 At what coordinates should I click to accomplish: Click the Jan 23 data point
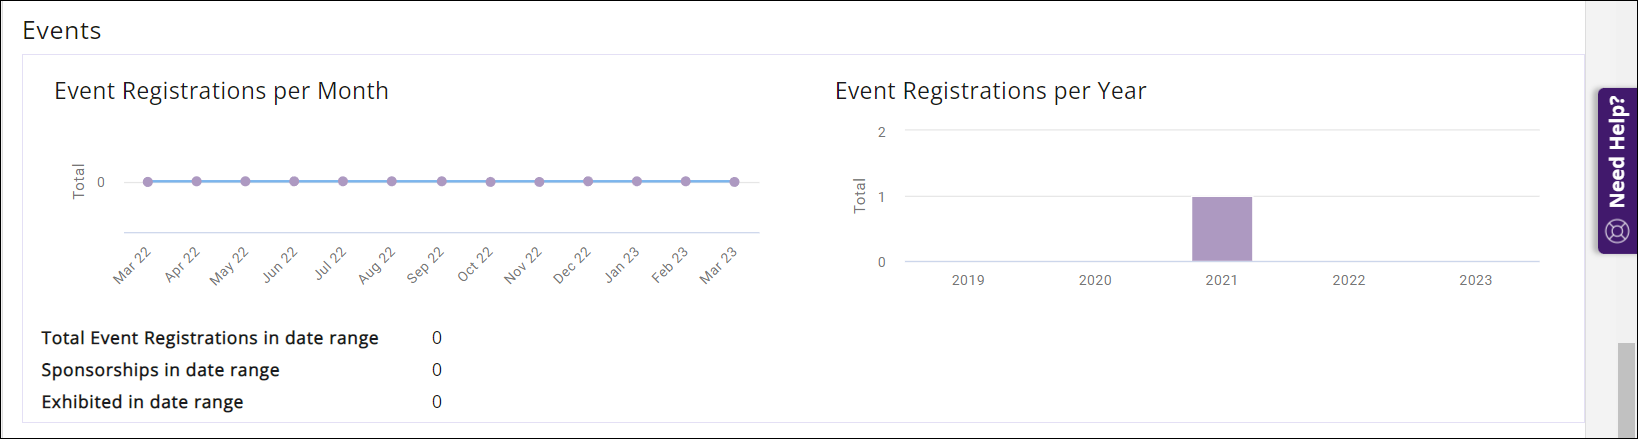pos(637,181)
